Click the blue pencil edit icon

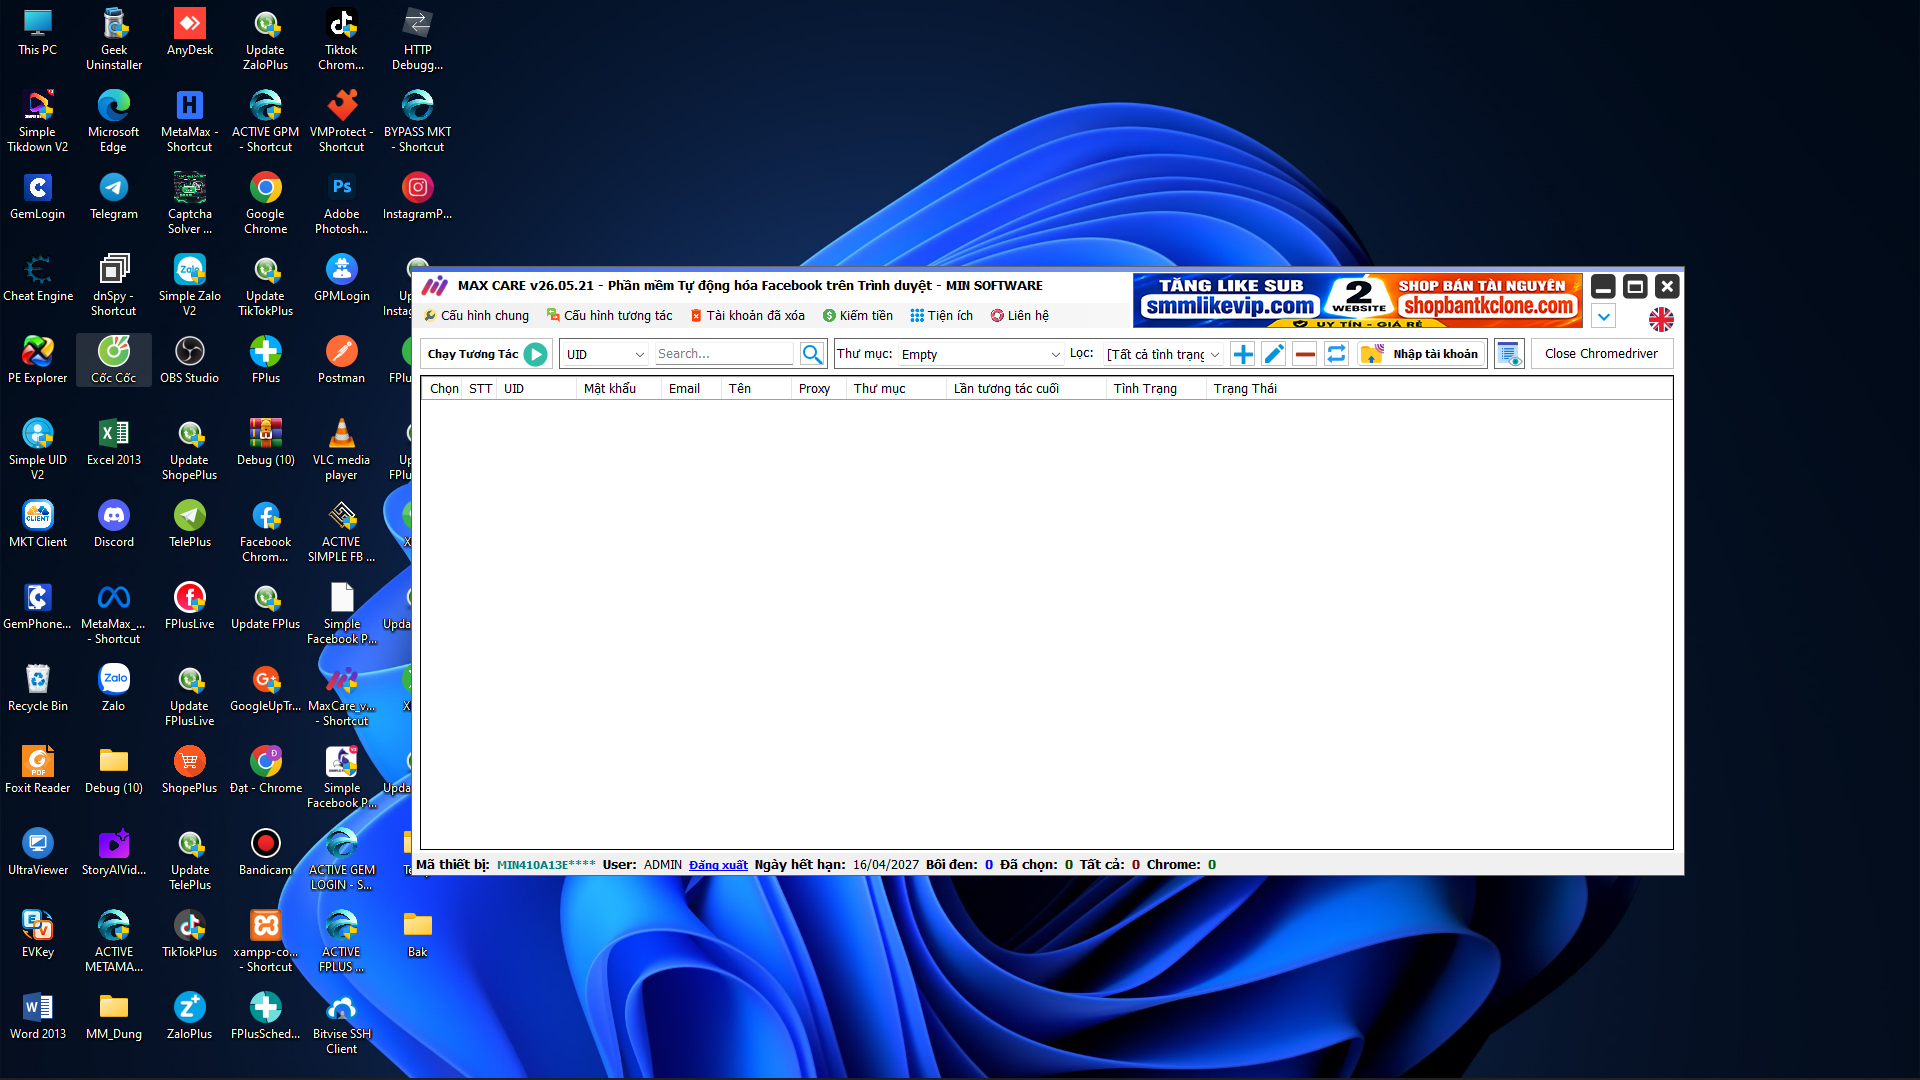pyautogui.click(x=1274, y=354)
